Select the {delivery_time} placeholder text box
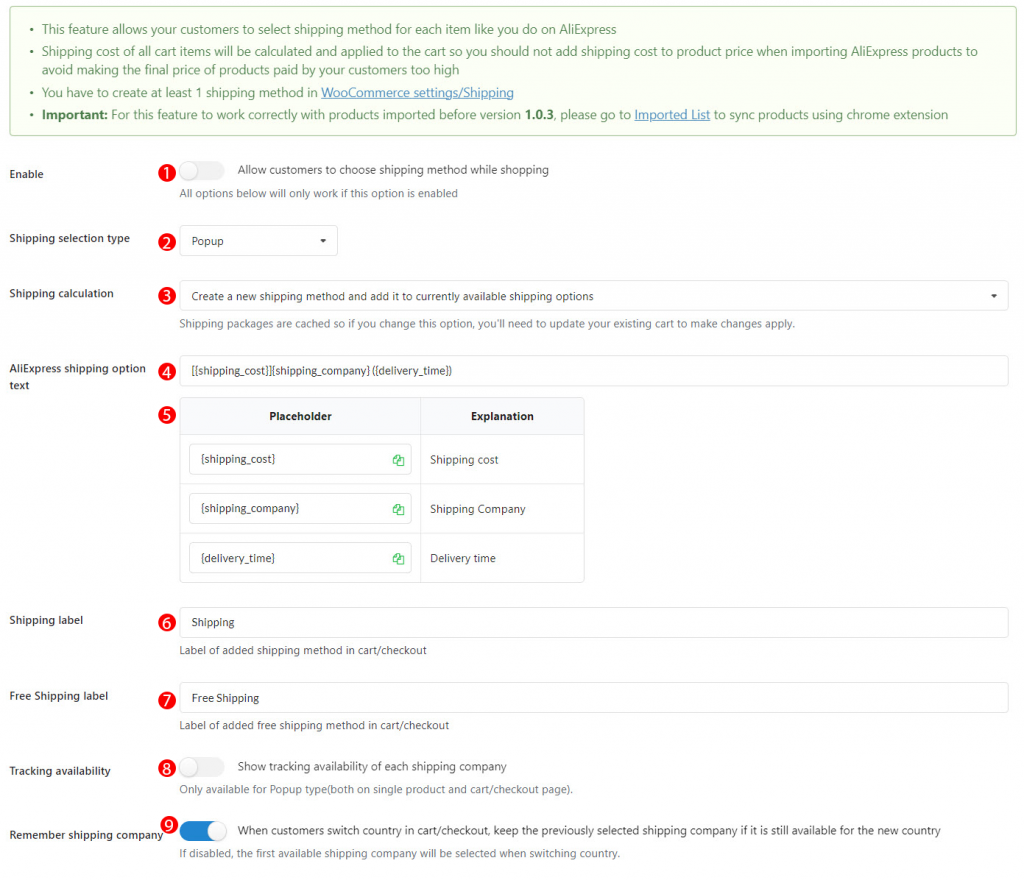 (290, 558)
